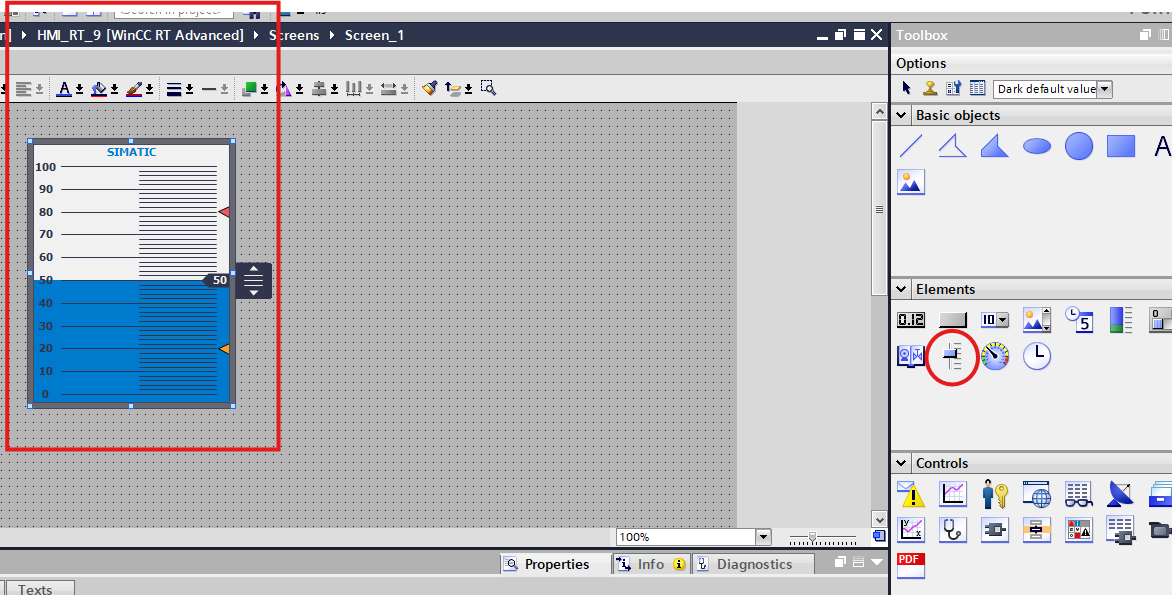Open the 100% zoom level dropdown
The height and width of the screenshot is (595, 1172).
[763, 537]
